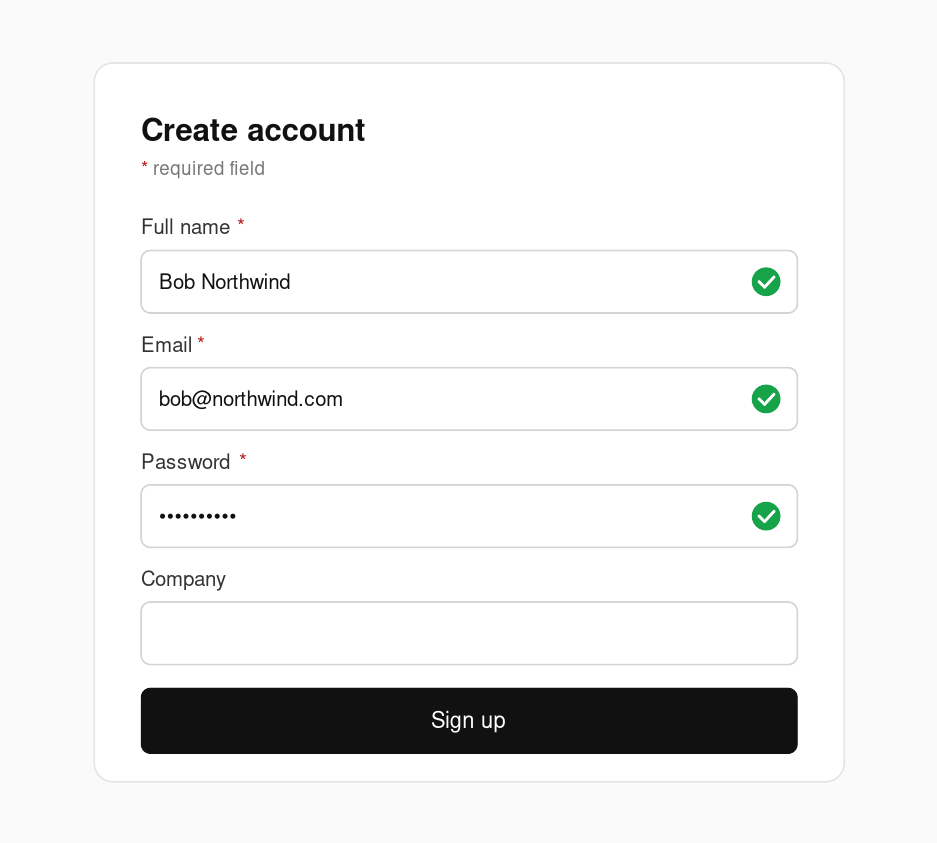Click the "Company" label text

(x=183, y=579)
